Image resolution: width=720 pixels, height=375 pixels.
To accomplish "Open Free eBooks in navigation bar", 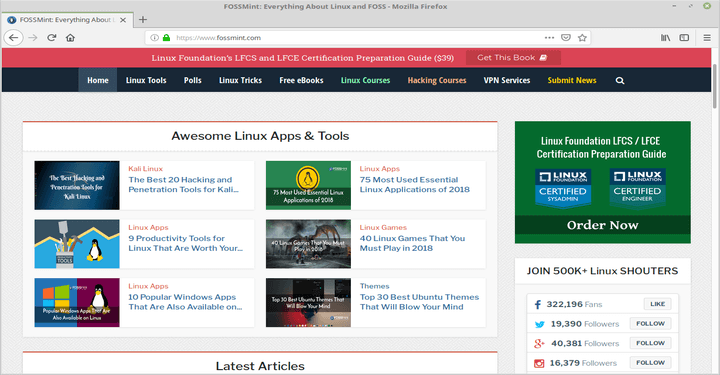I will pyautogui.click(x=301, y=80).
